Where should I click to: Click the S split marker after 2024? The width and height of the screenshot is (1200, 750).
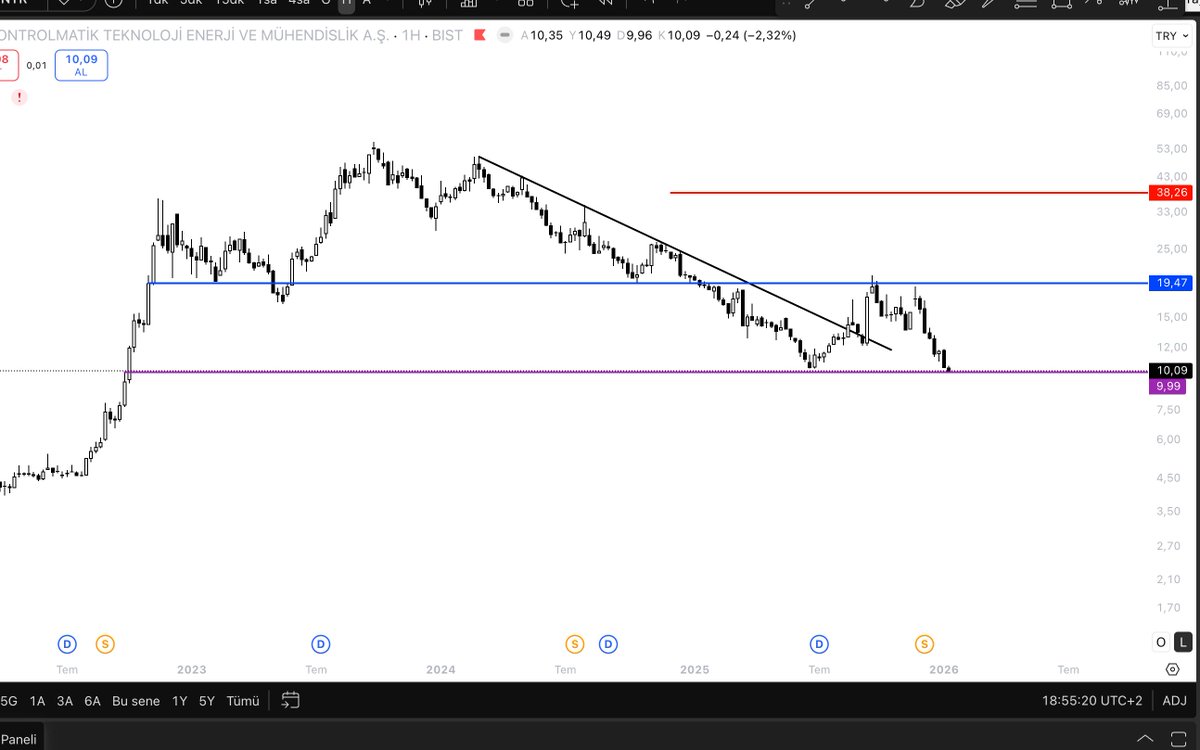tap(575, 644)
